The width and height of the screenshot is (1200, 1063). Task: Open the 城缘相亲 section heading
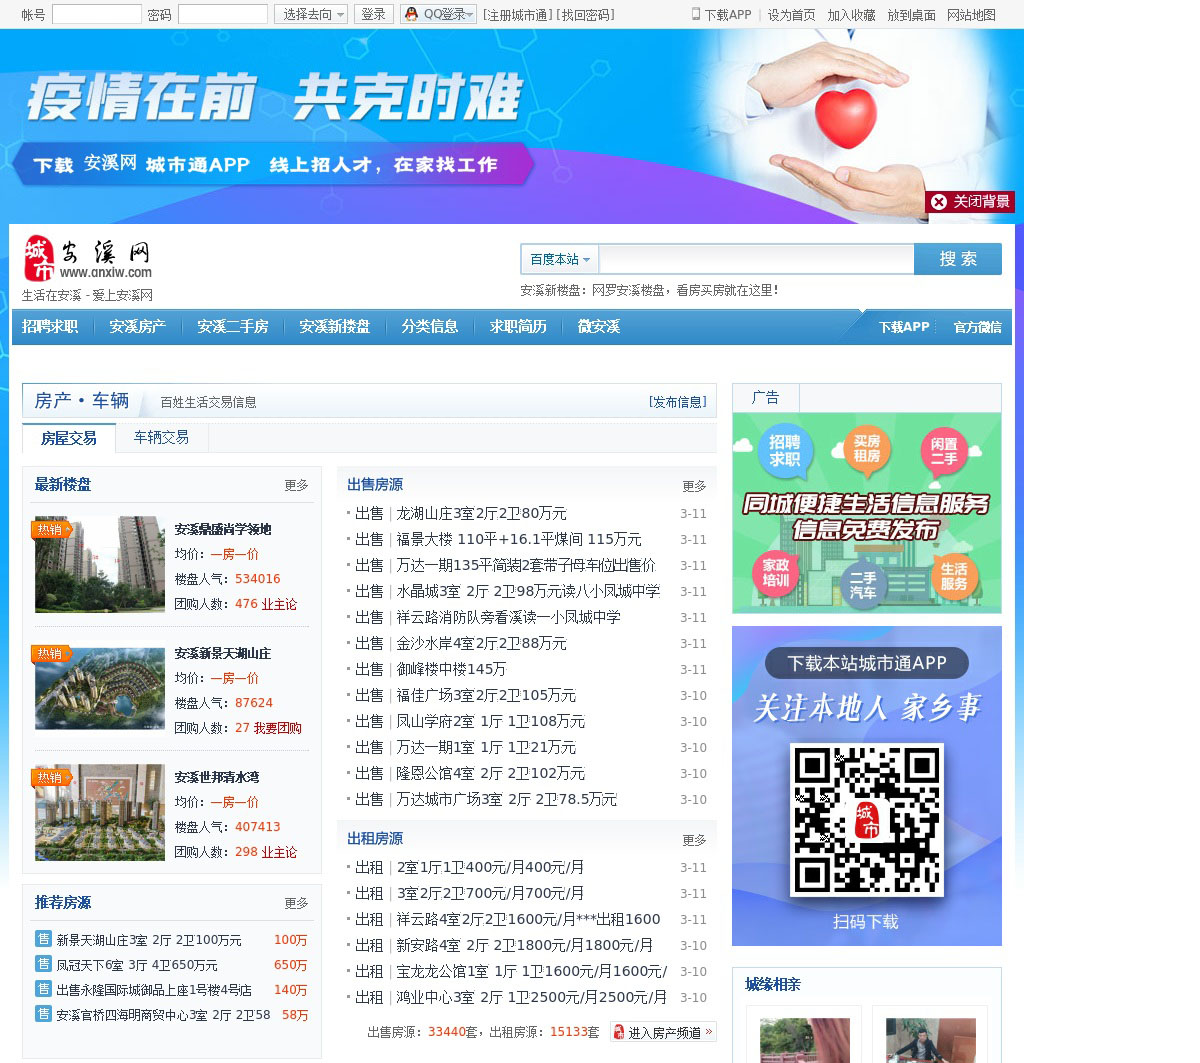click(773, 984)
